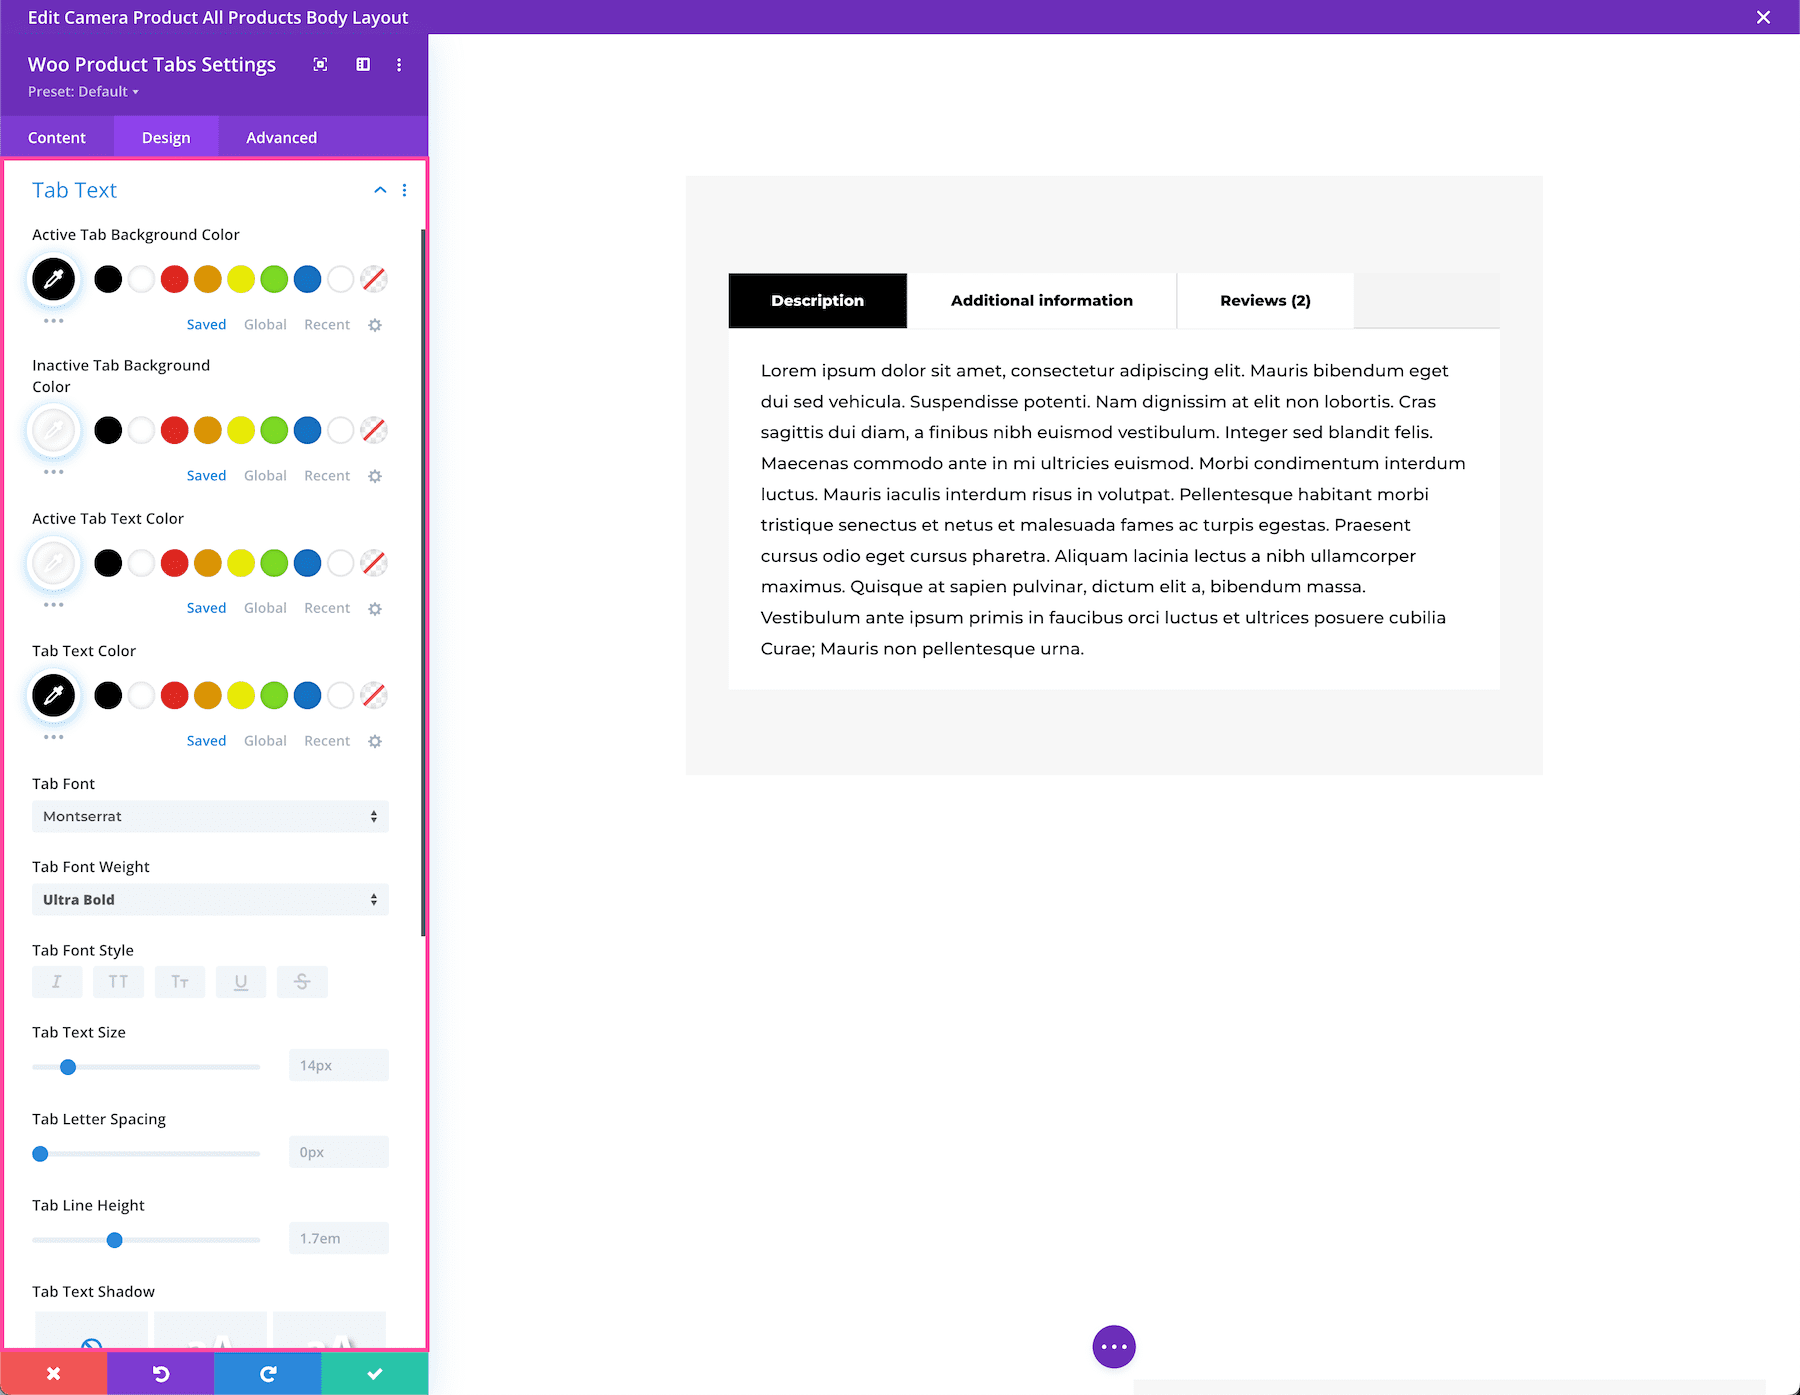Open the split view layout icon in the header
Screen dimensions: 1800x1395
pyautogui.click(x=362, y=64)
